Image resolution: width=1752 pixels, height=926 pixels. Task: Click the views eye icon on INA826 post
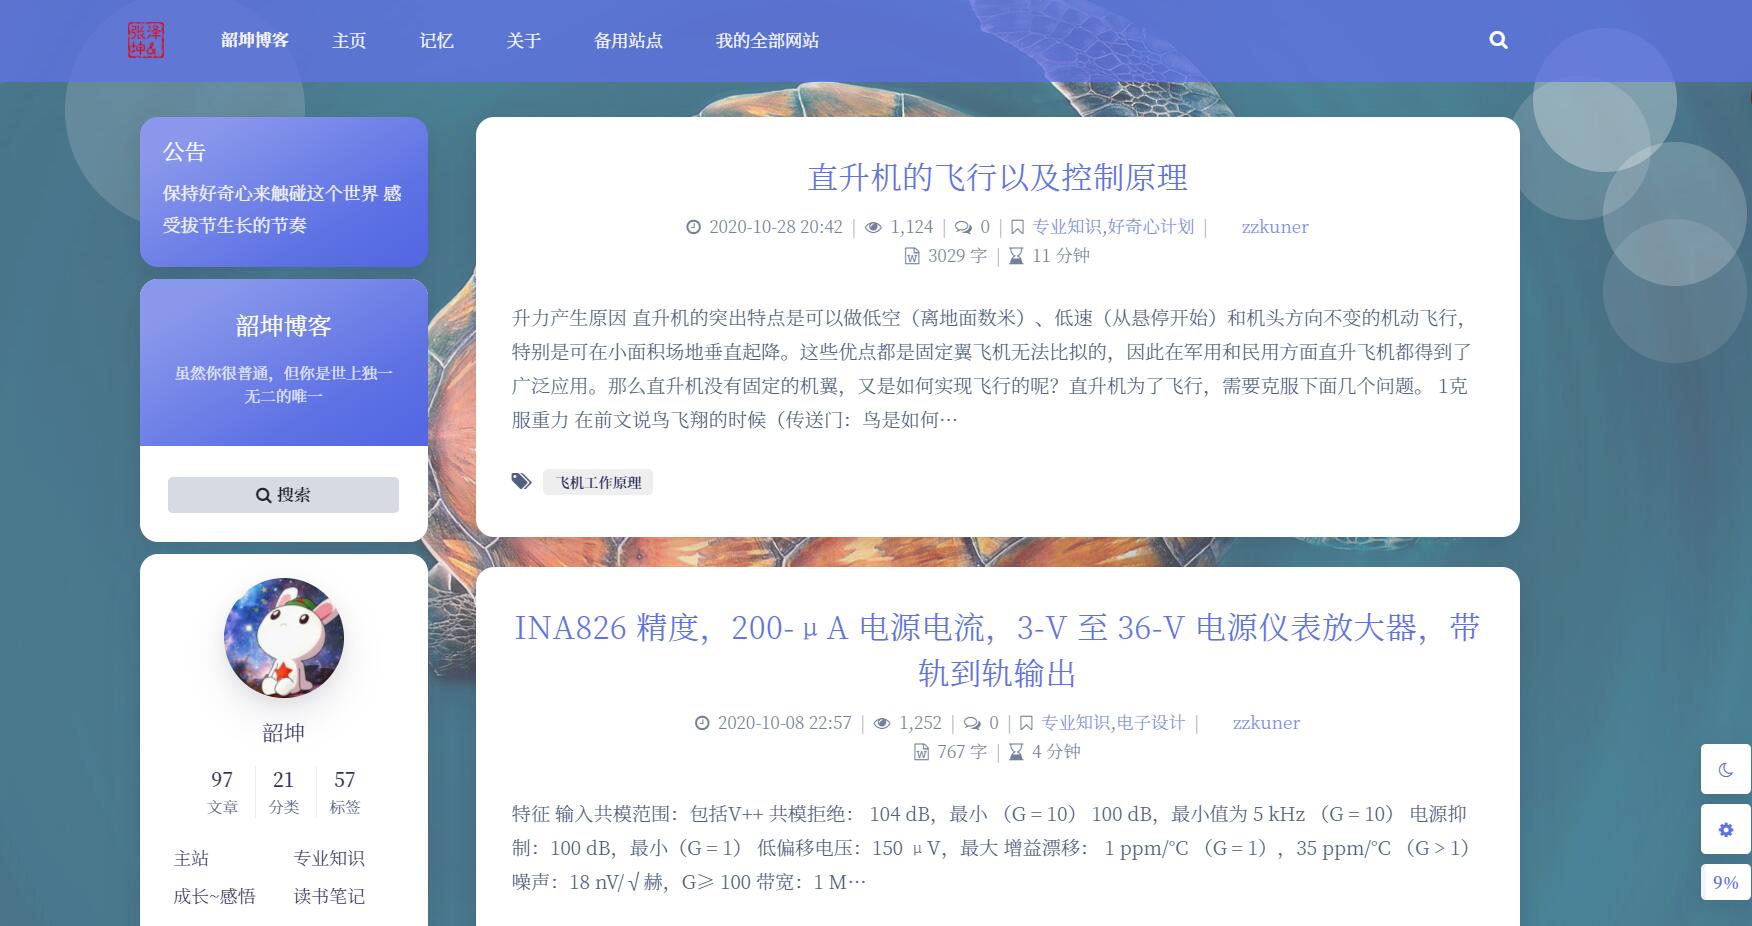(x=881, y=723)
